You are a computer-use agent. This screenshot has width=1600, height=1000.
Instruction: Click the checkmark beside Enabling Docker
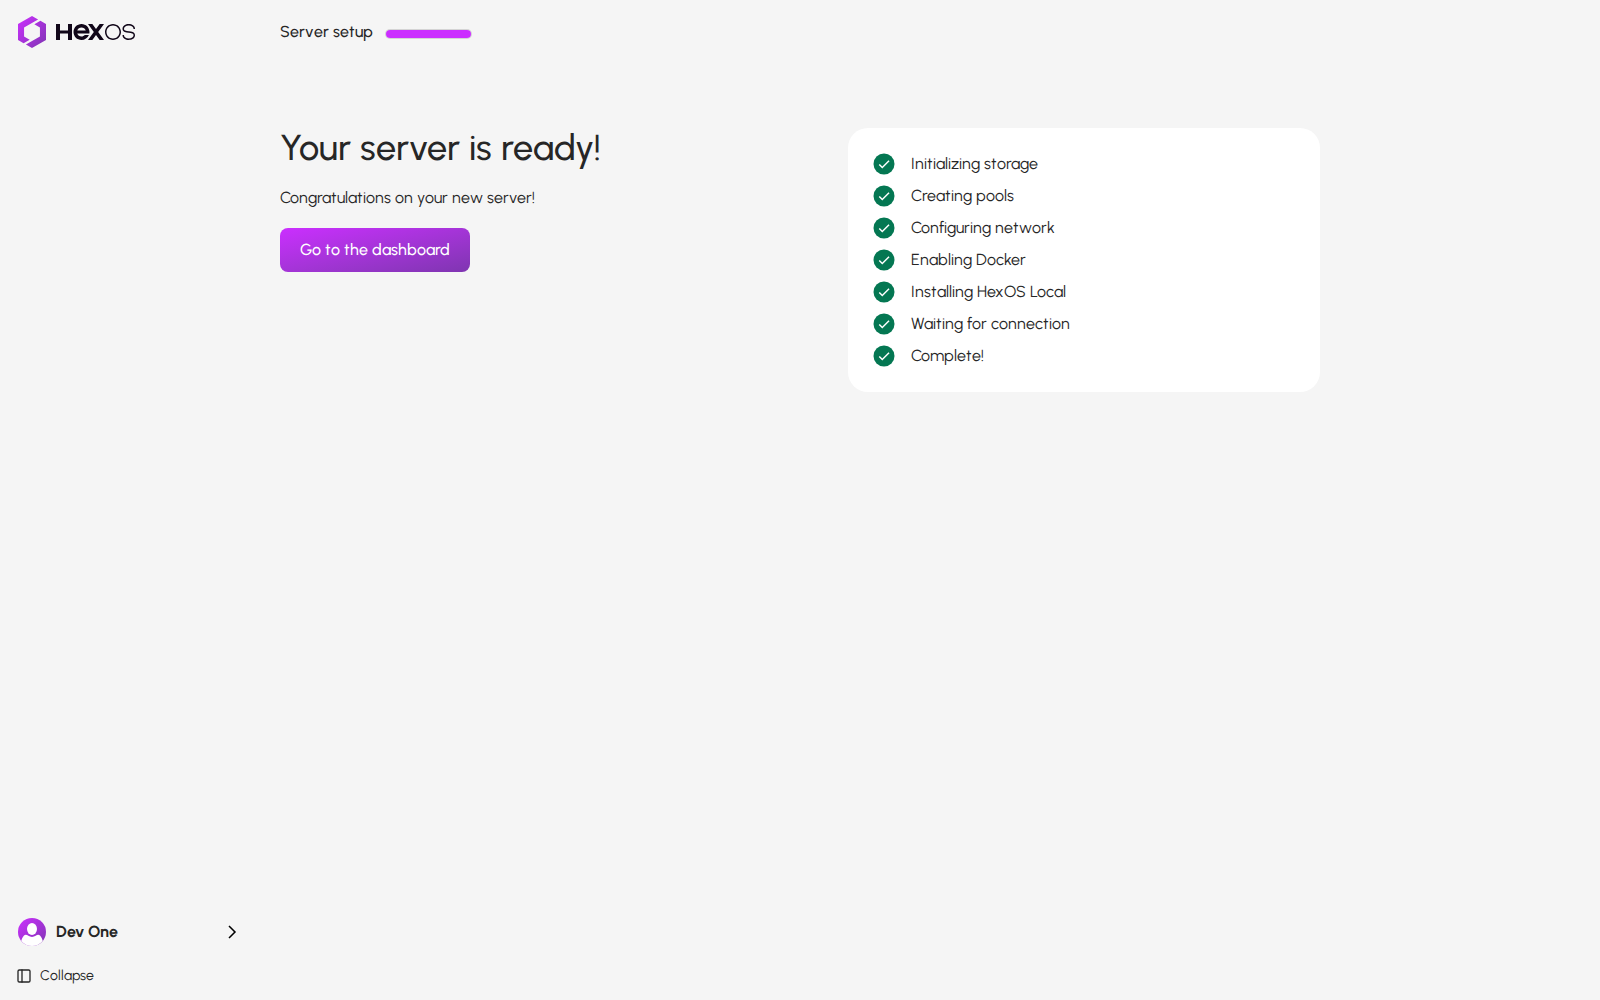[x=884, y=260]
